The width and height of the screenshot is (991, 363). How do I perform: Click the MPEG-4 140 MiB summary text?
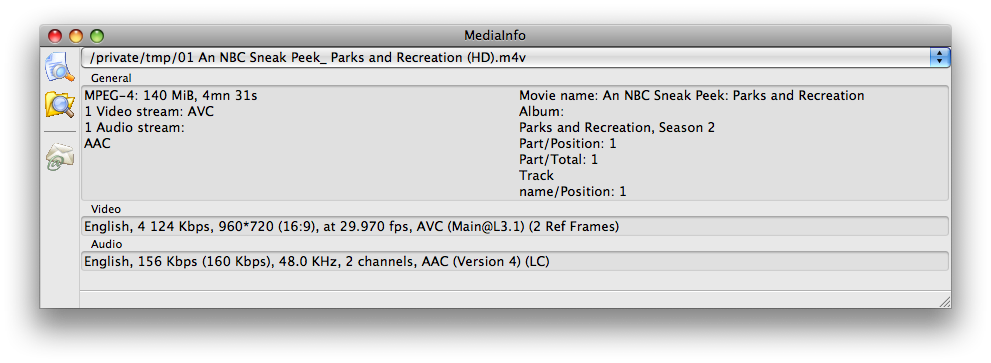171,95
